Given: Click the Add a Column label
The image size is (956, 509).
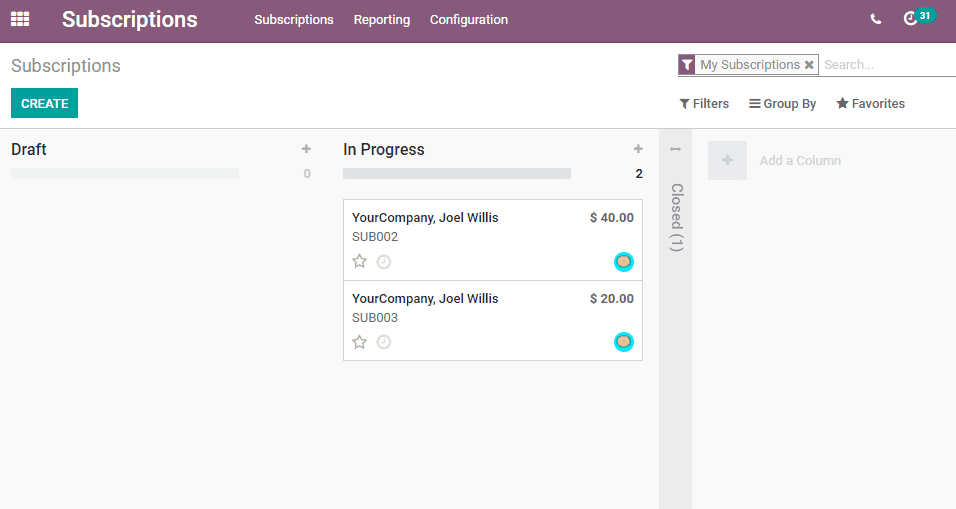Looking at the screenshot, I should [x=800, y=160].
